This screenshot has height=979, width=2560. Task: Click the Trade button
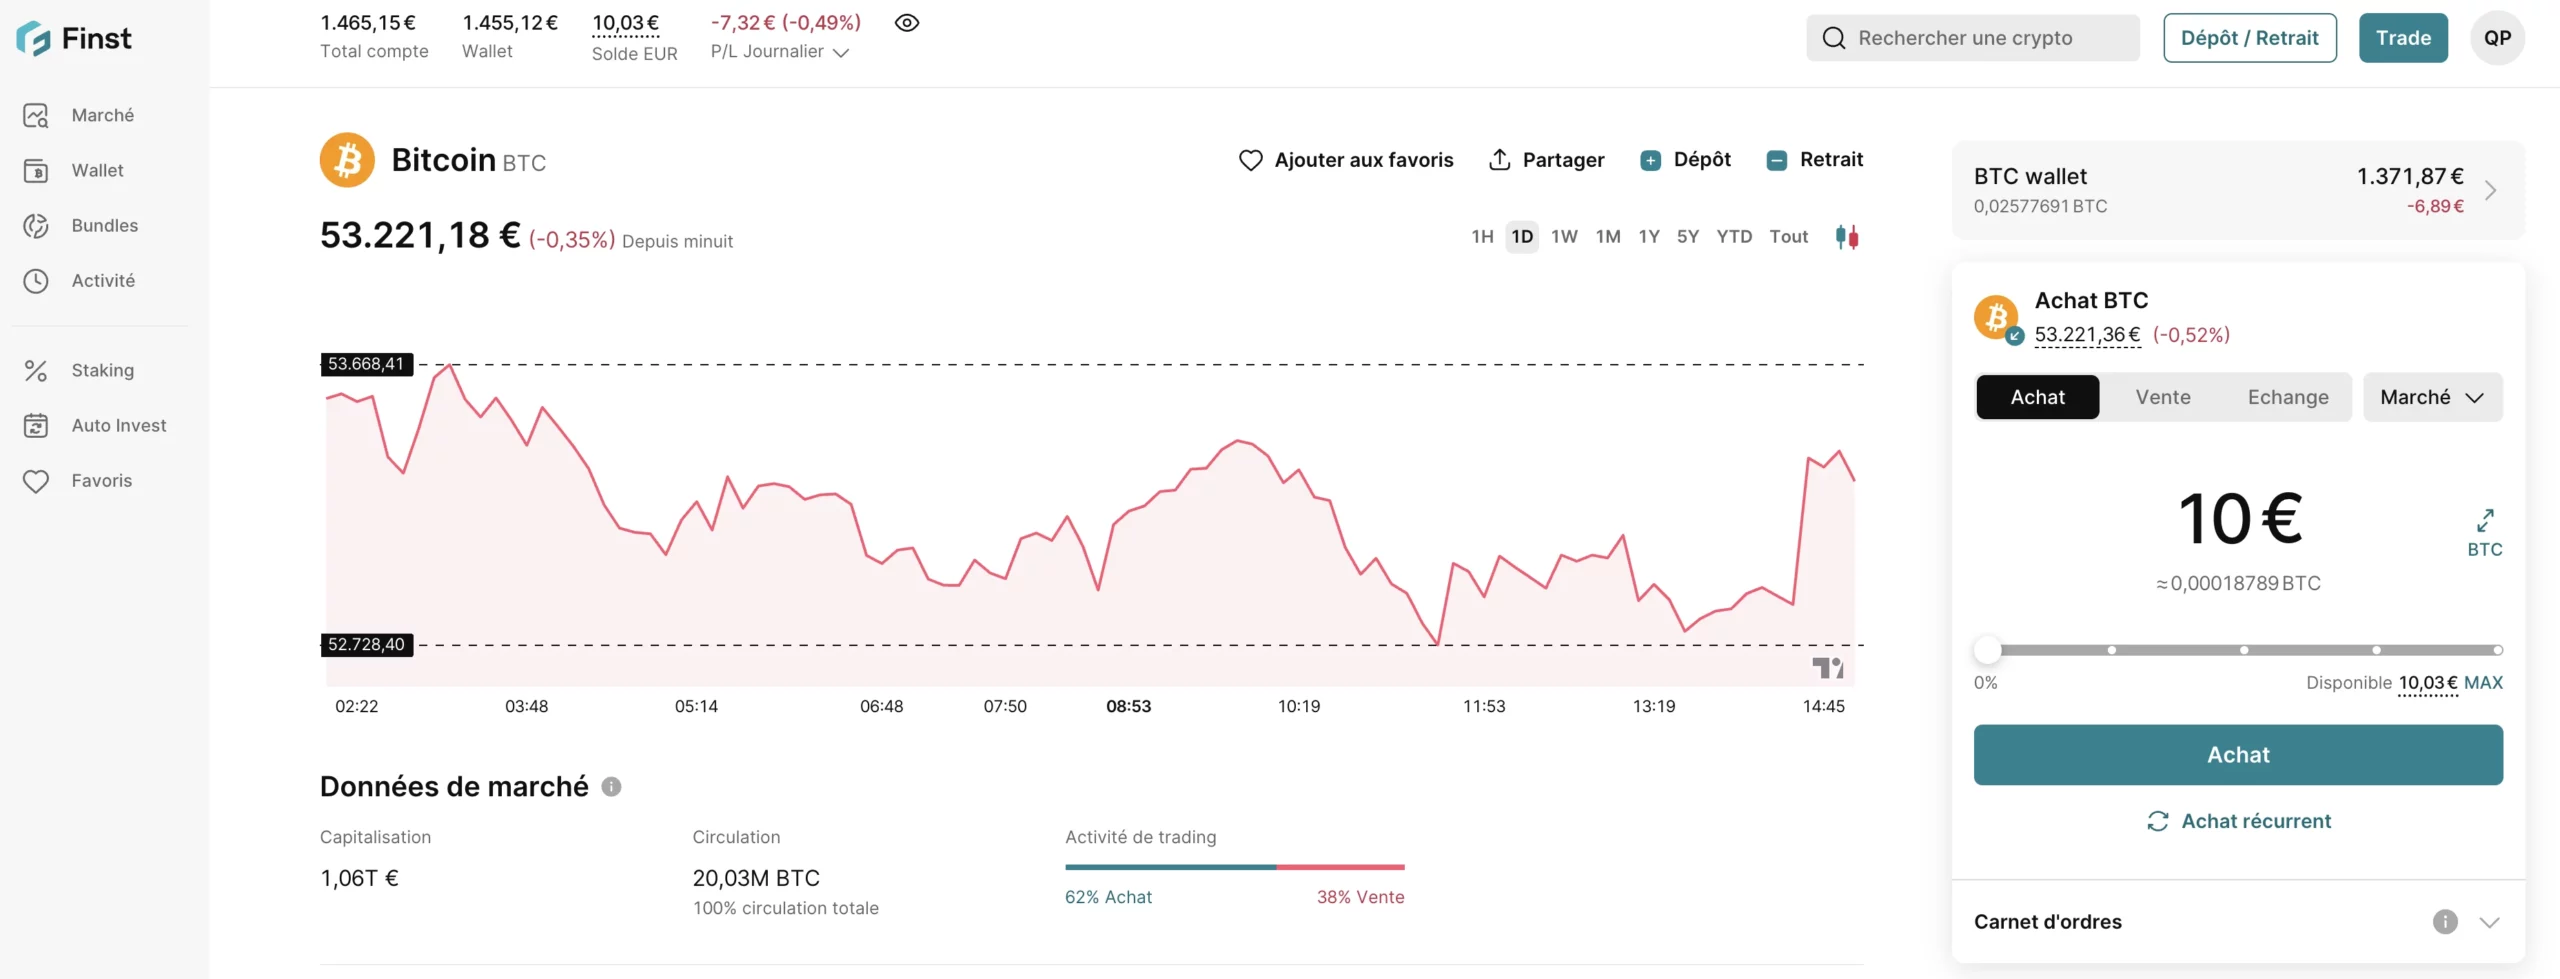(x=2403, y=38)
